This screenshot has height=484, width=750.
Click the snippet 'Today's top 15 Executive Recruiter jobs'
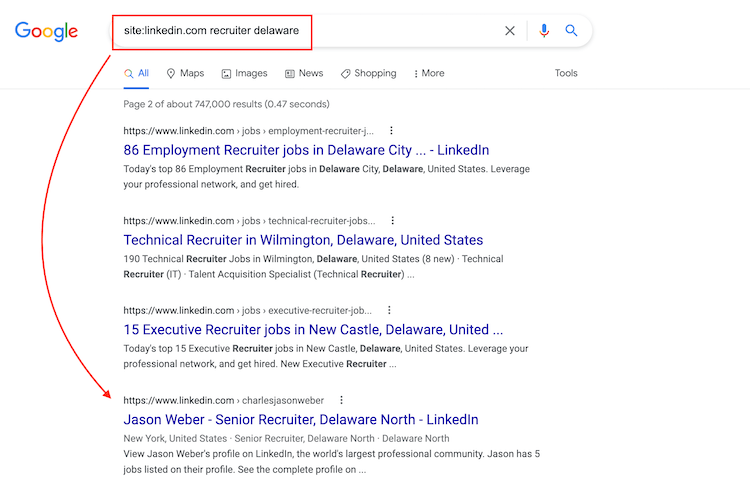[326, 356]
